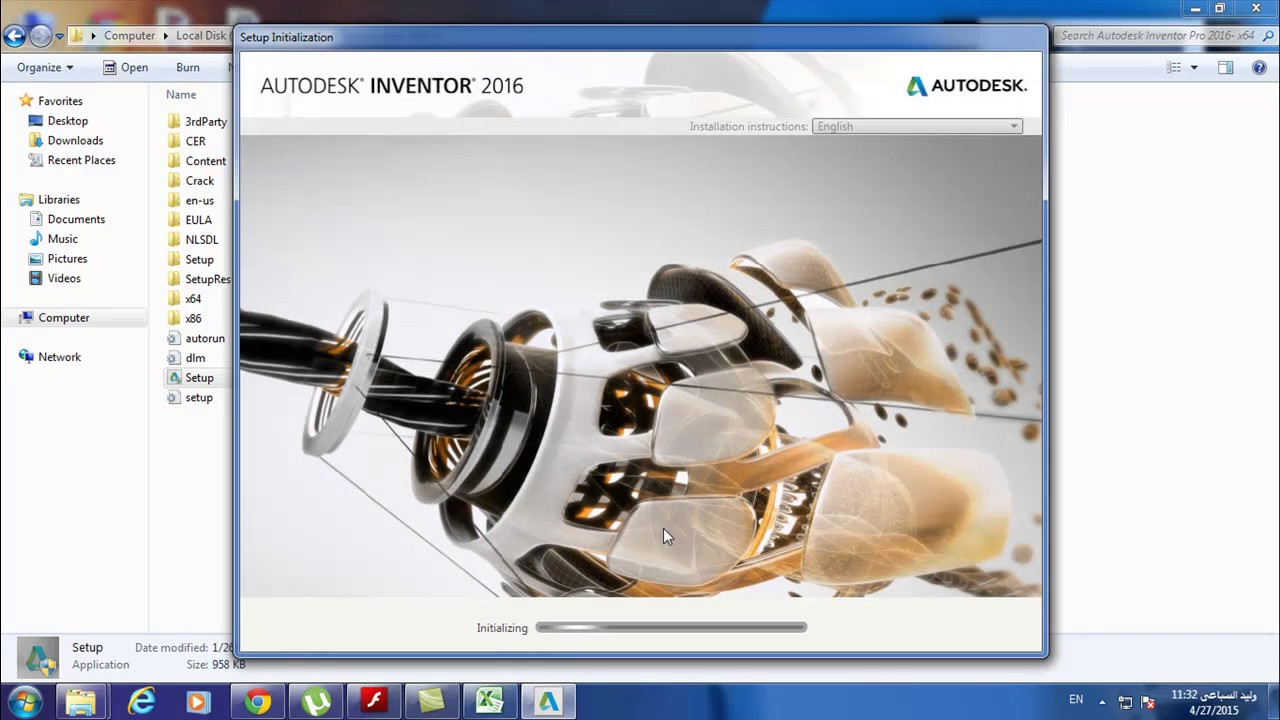The width and height of the screenshot is (1280, 720).
Task: Open the recent pages dropdown beside Forward
Action: (x=59, y=36)
